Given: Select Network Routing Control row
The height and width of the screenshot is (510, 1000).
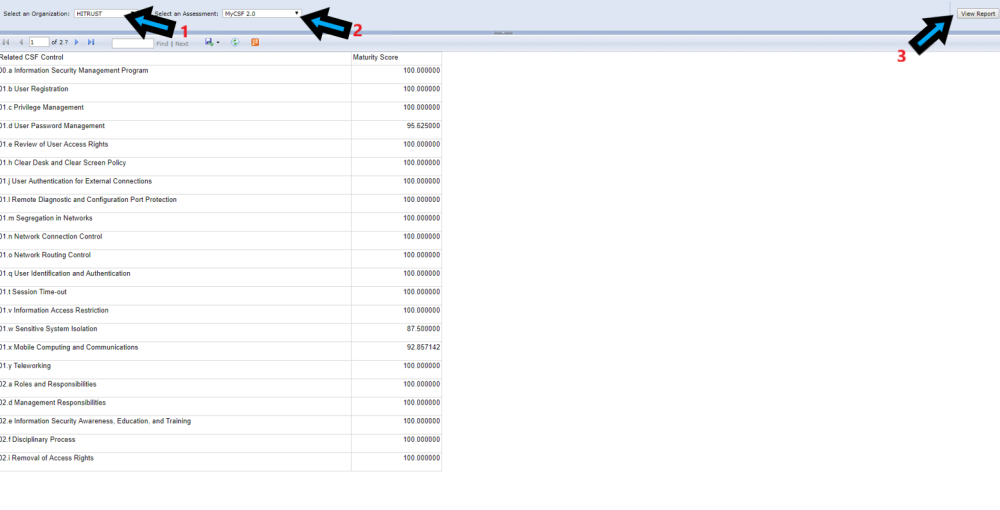Looking at the screenshot, I should (x=220, y=259).
